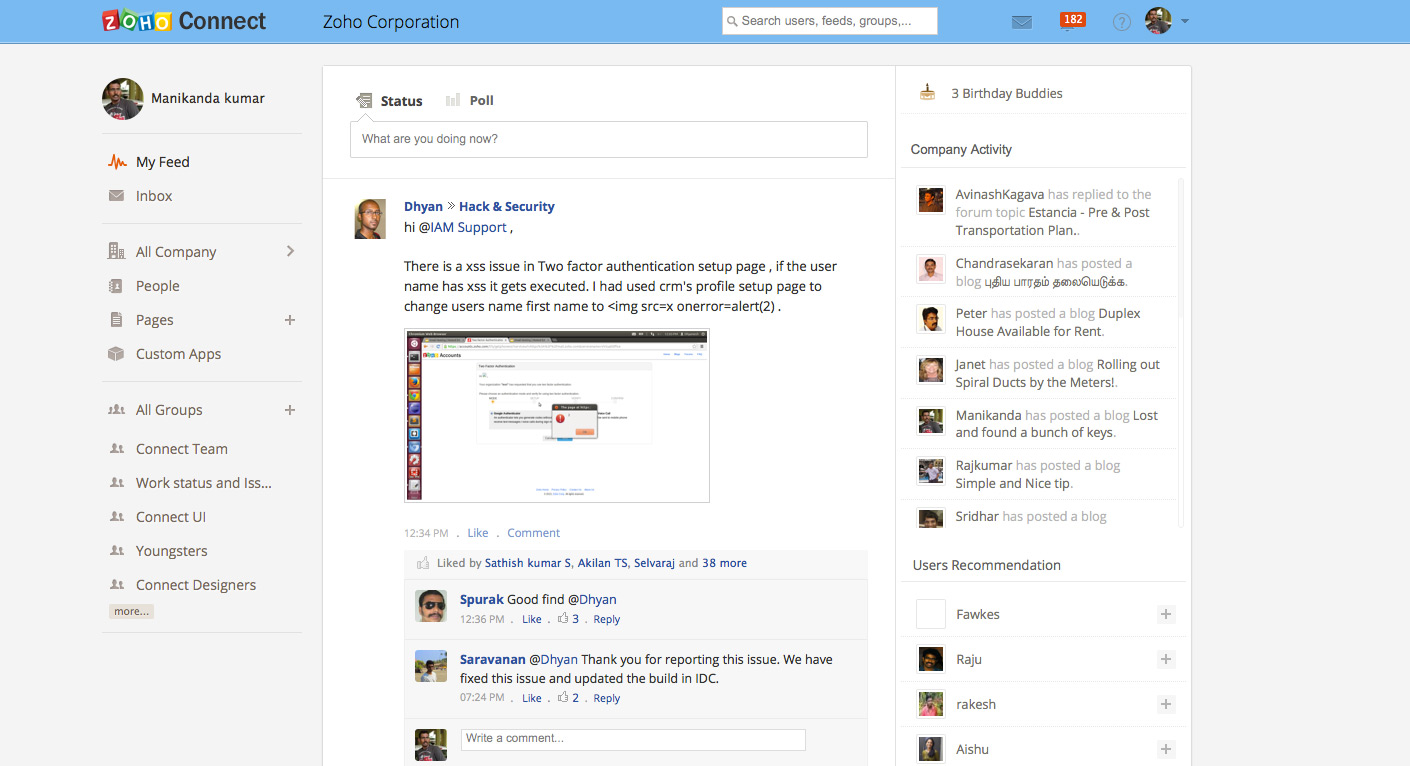Open Spurak's profile name in comments
This screenshot has width=1410, height=766.
pyautogui.click(x=482, y=599)
